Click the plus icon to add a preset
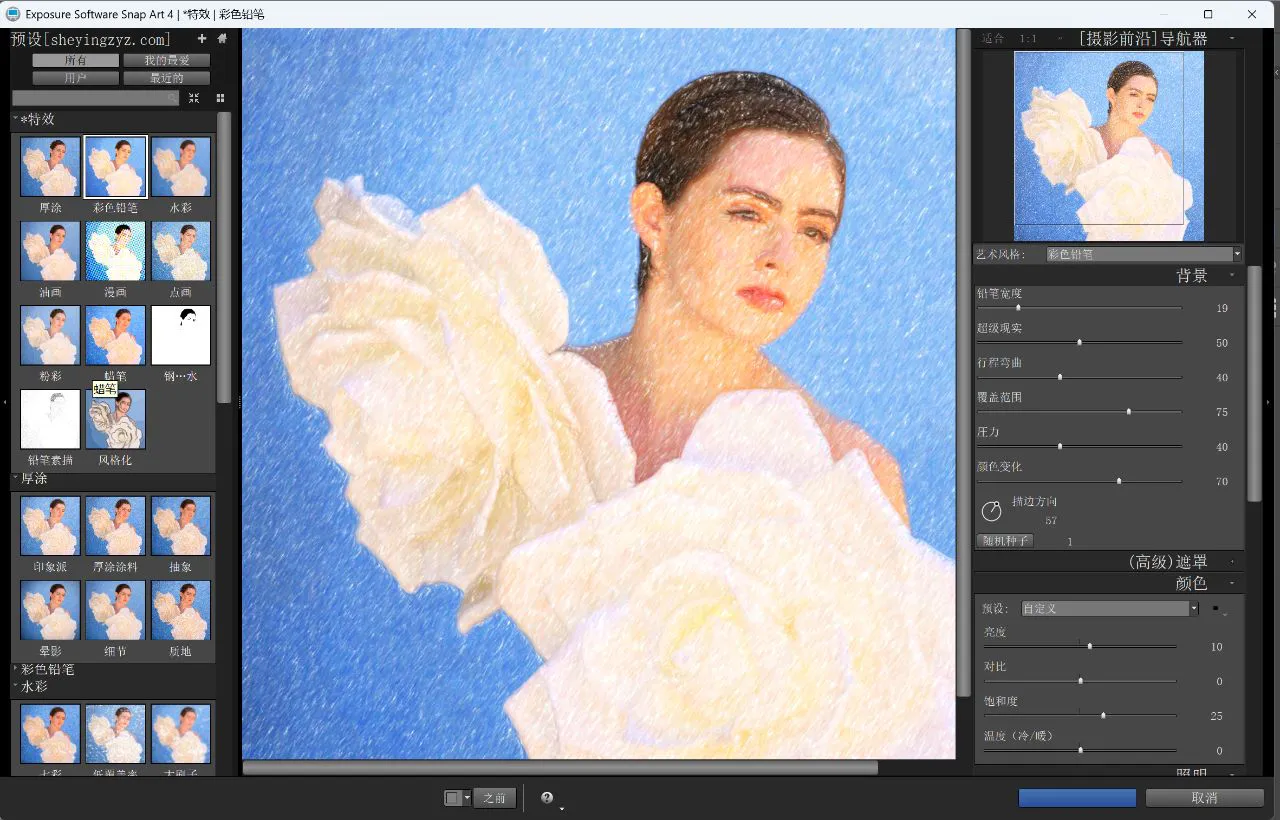1280x820 pixels. pyautogui.click(x=202, y=39)
